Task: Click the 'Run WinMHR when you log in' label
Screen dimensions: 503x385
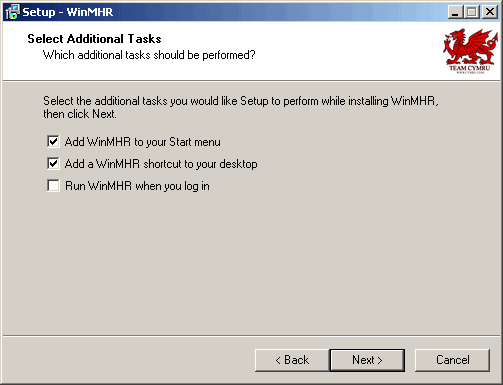Action: click(x=137, y=186)
